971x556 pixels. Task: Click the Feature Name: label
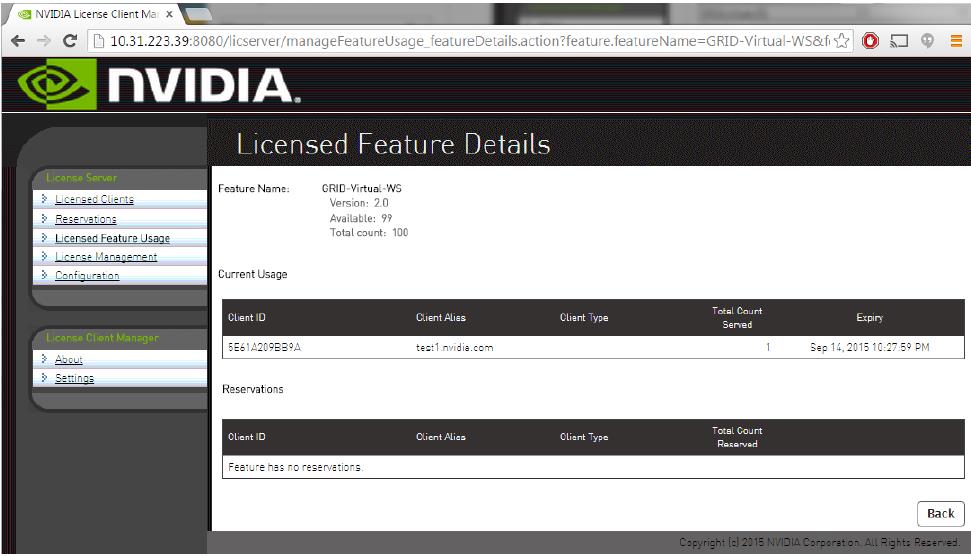pos(253,188)
